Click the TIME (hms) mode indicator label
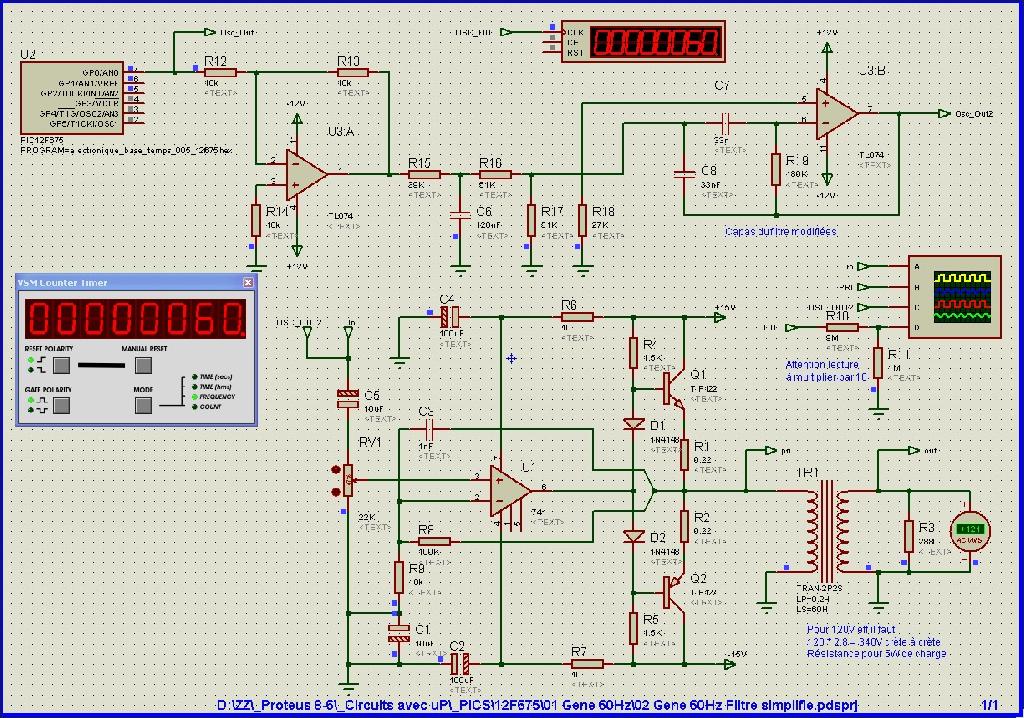Image resolution: width=1024 pixels, height=718 pixels. pyautogui.click(x=216, y=387)
